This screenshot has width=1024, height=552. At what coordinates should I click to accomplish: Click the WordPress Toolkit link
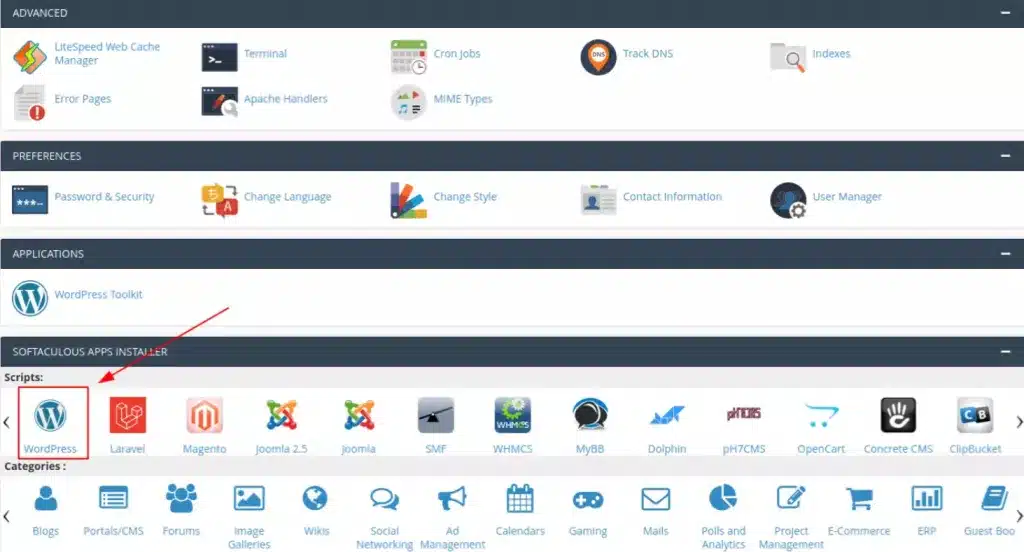[98, 295]
